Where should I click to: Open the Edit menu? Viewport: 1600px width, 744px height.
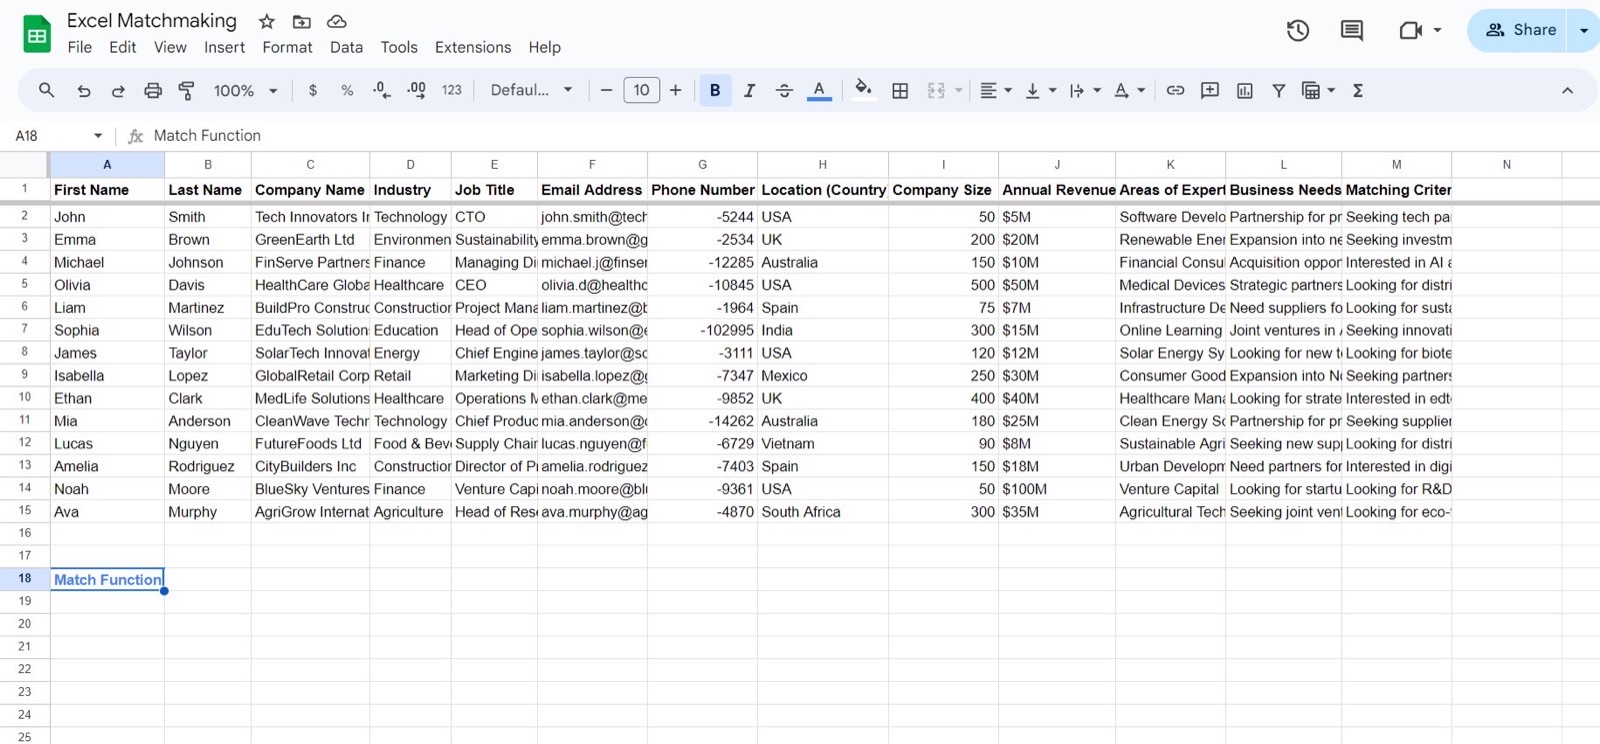pyautogui.click(x=123, y=47)
